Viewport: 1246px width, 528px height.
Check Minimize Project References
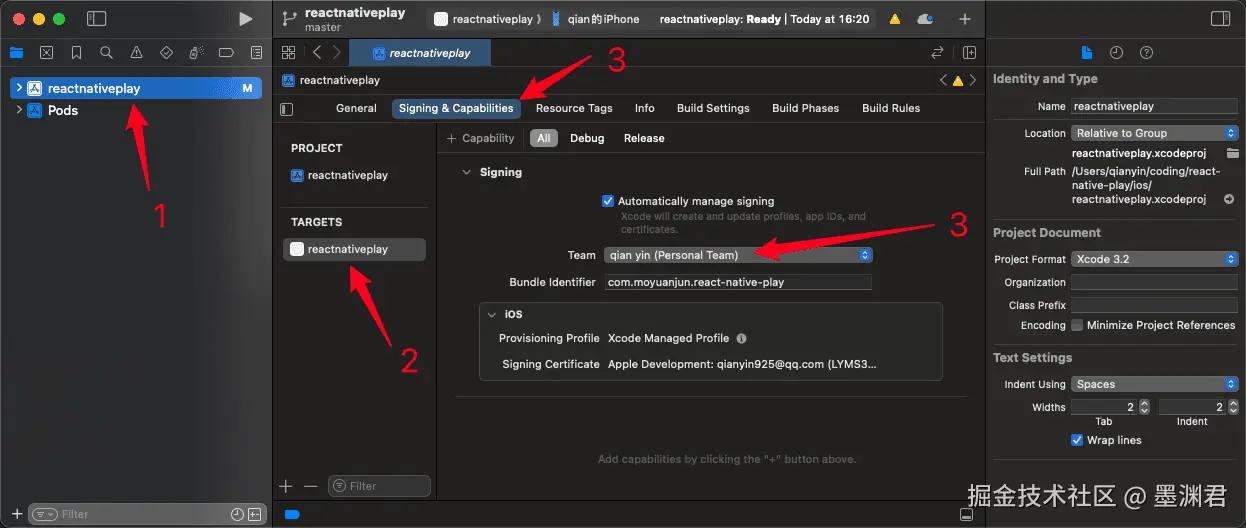click(x=1077, y=325)
